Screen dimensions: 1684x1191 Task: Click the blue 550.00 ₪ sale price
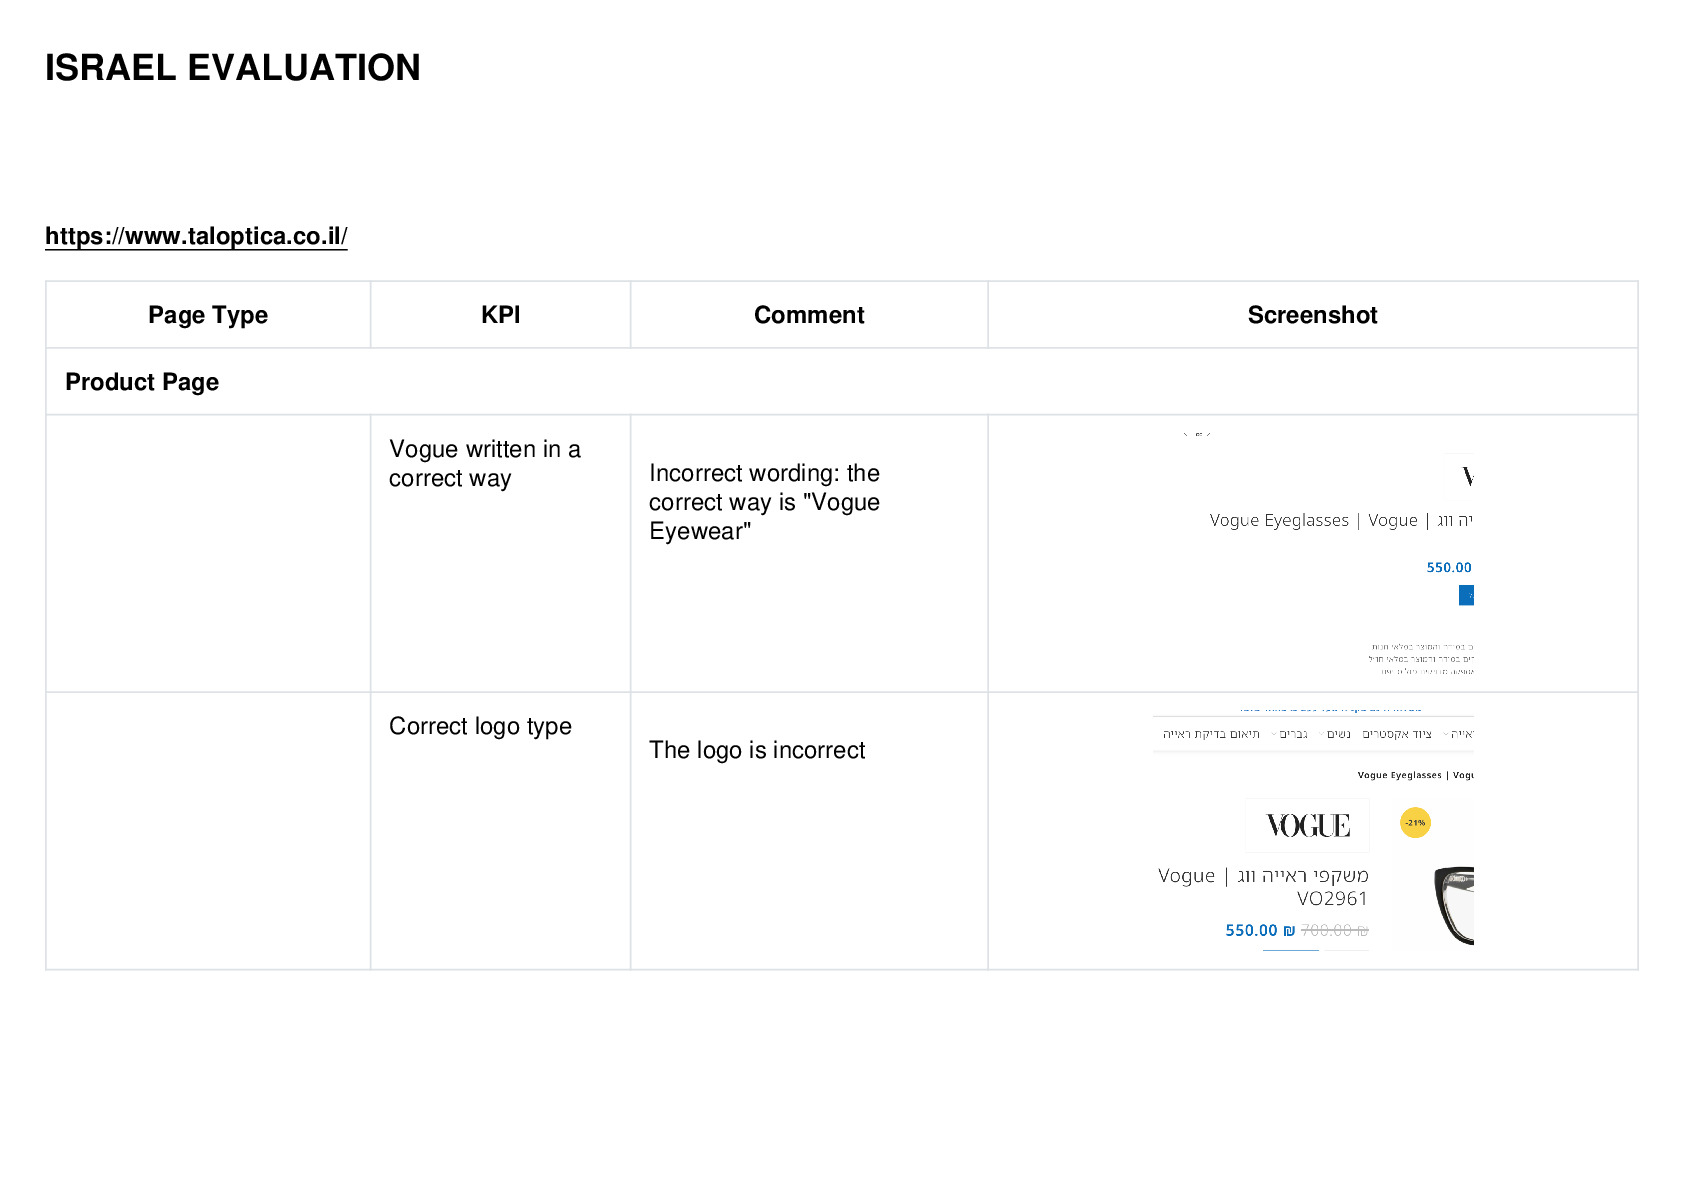point(1260,930)
